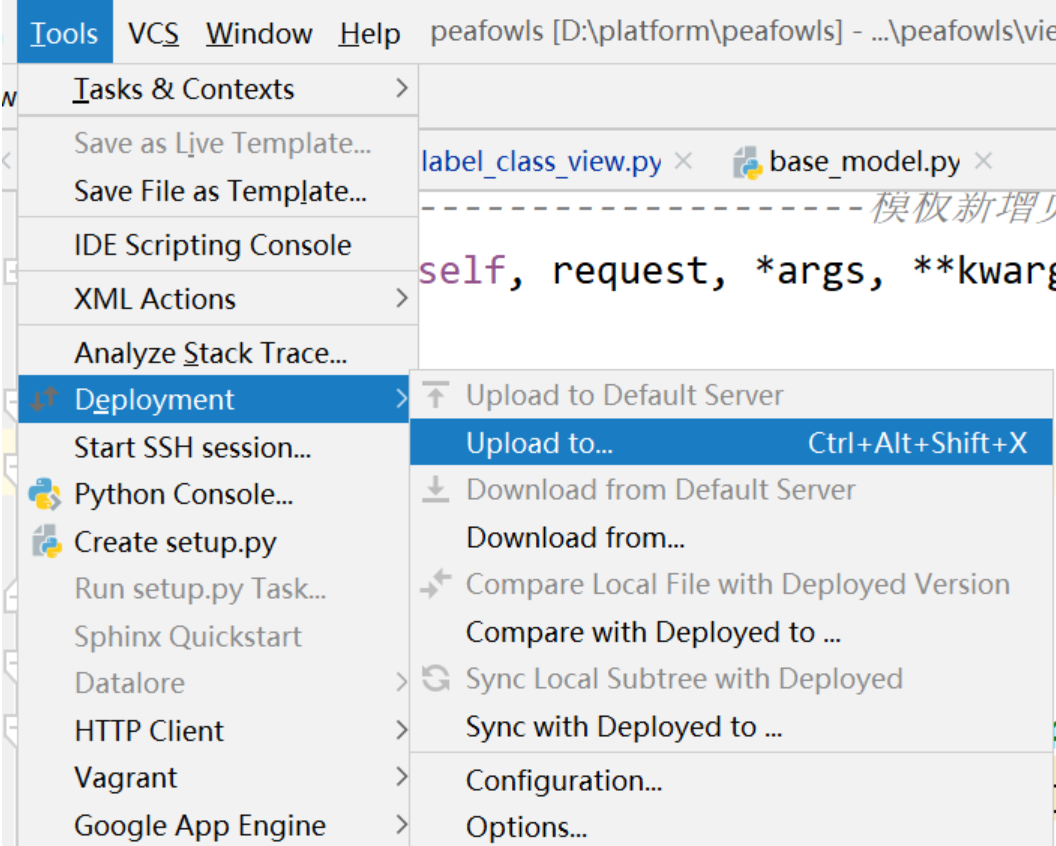Open deployment Configuration... entry
This screenshot has width=1056, height=846.
coord(564,780)
